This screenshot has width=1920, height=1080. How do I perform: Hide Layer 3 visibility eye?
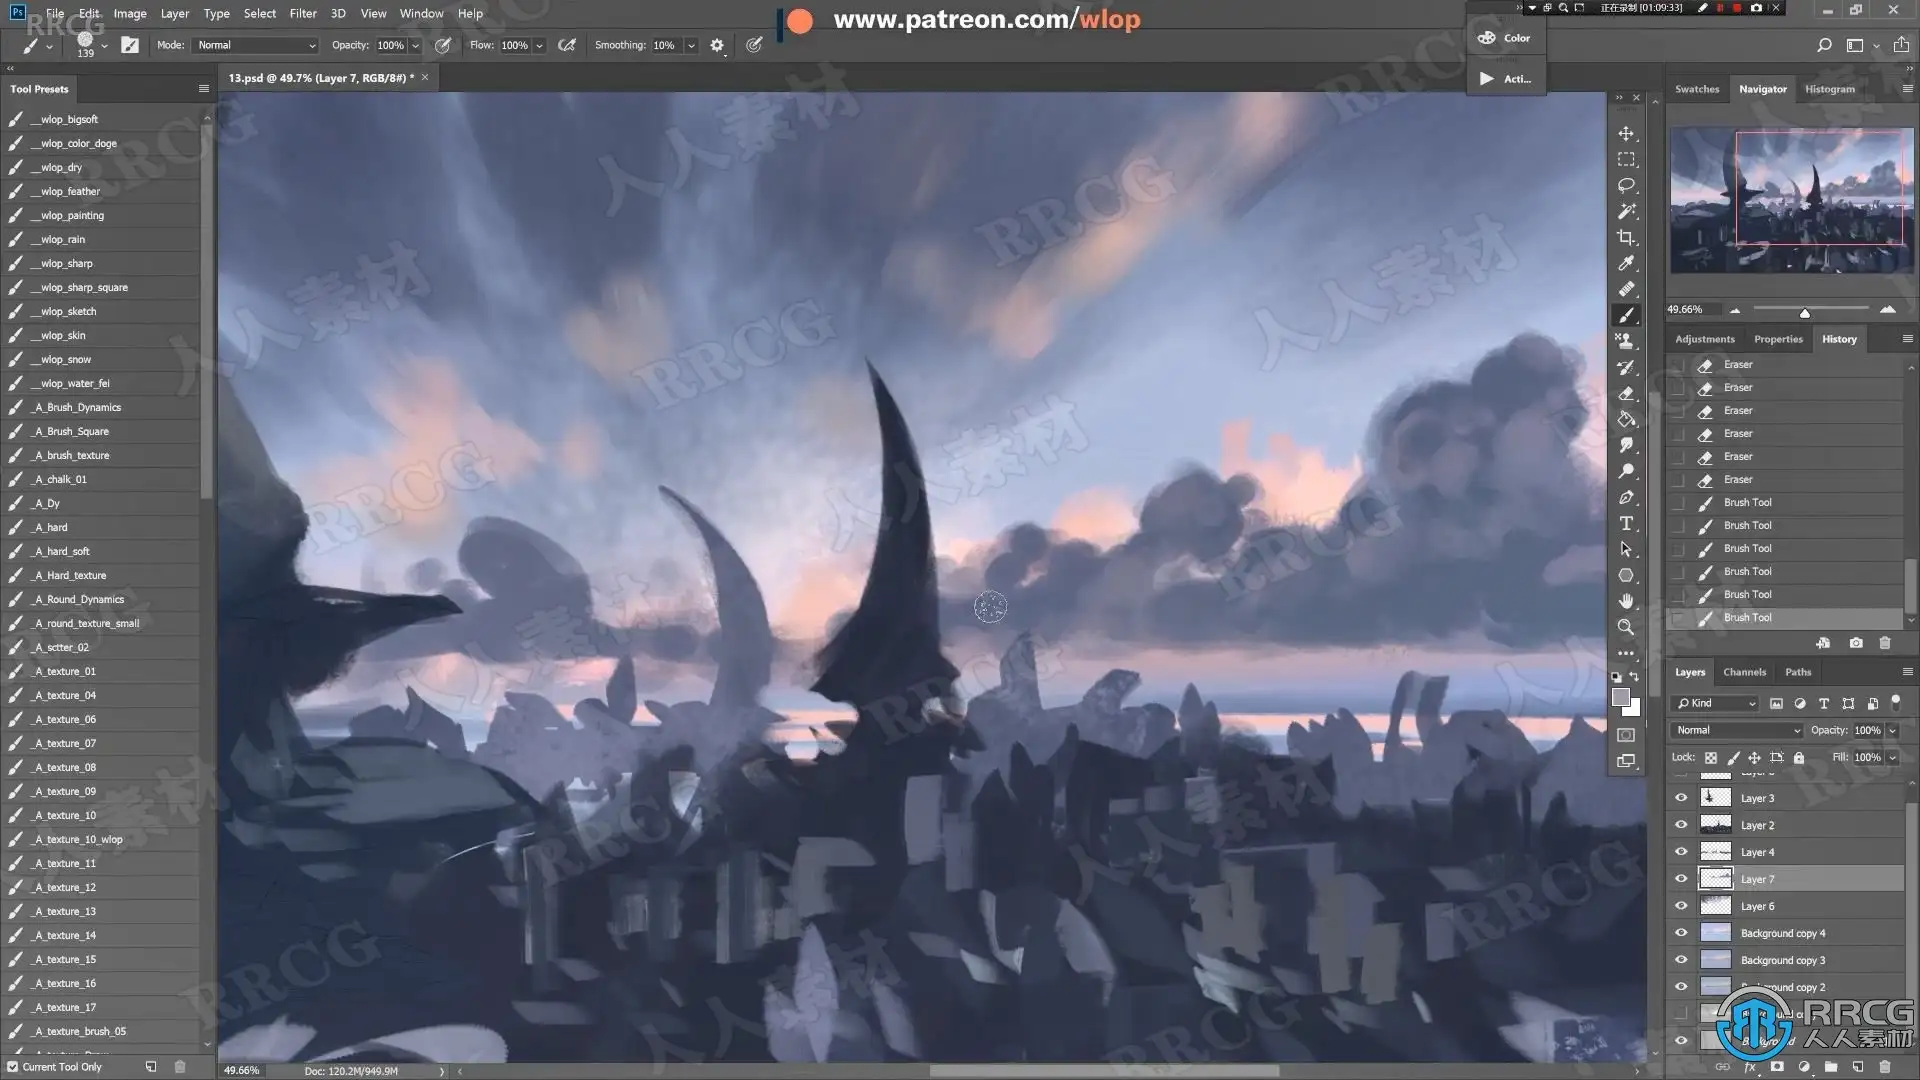pyautogui.click(x=1681, y=798)
